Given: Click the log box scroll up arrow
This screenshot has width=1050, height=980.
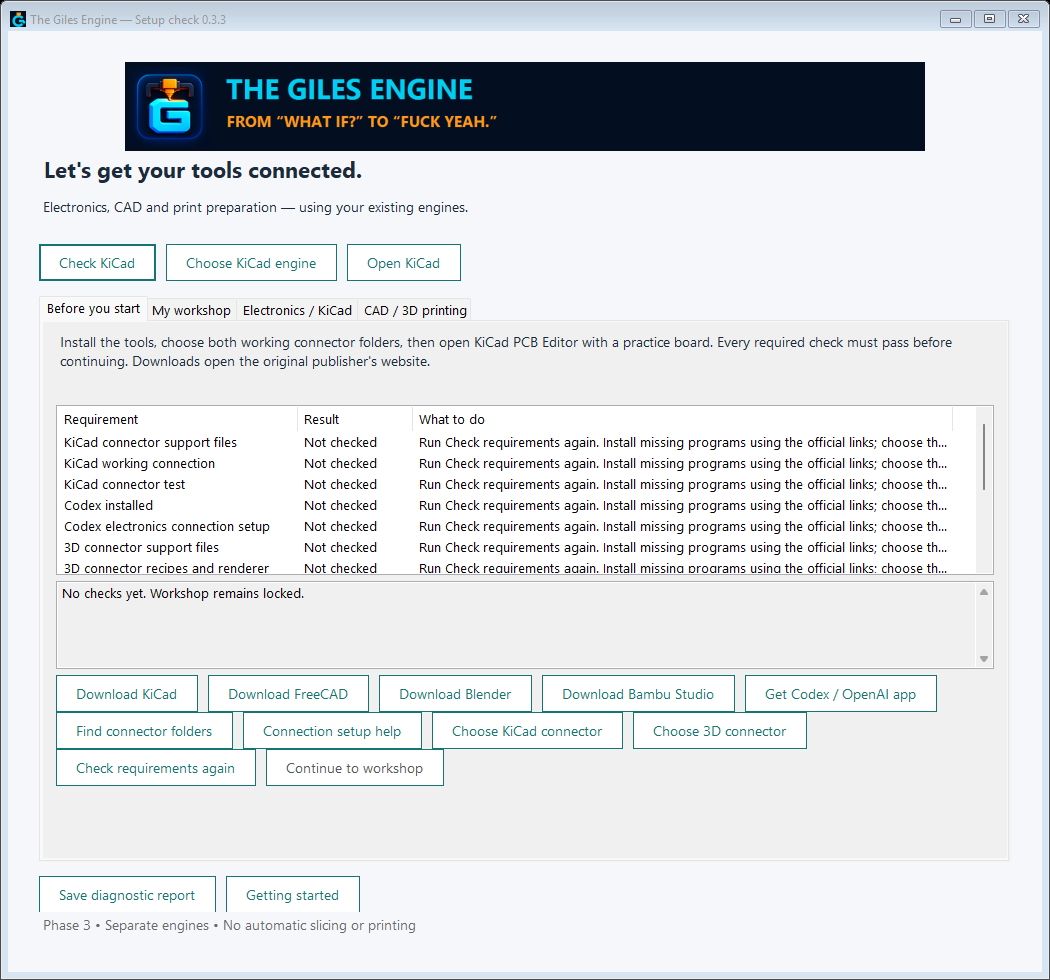Looking at the screenshot, I should 984,592.
